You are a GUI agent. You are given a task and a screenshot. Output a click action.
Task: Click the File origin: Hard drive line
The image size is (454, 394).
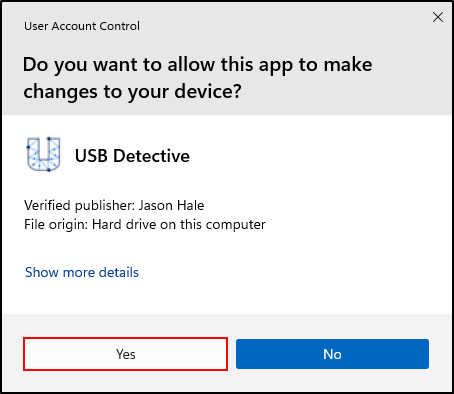(x=145, y=224)
